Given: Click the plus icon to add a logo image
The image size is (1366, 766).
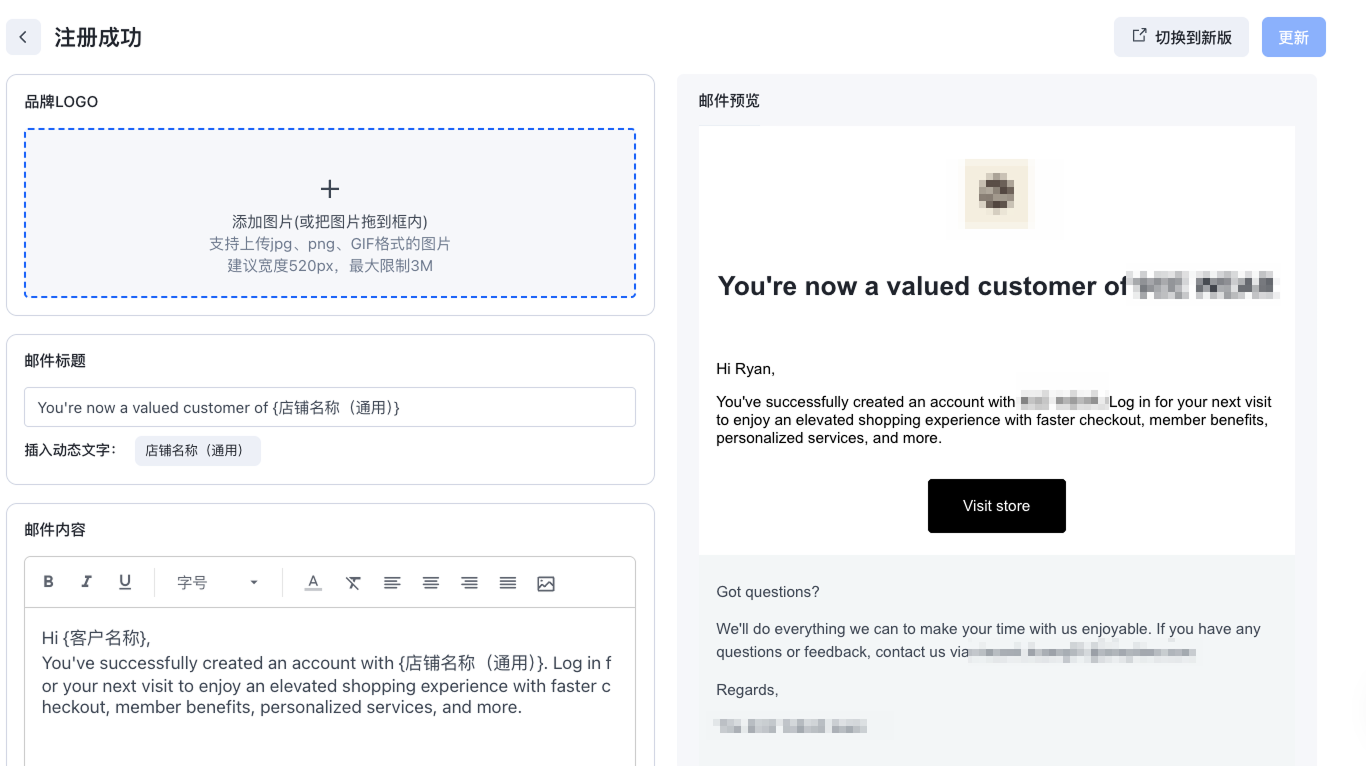Looking at the screenshot, I should tap(330, 189).
